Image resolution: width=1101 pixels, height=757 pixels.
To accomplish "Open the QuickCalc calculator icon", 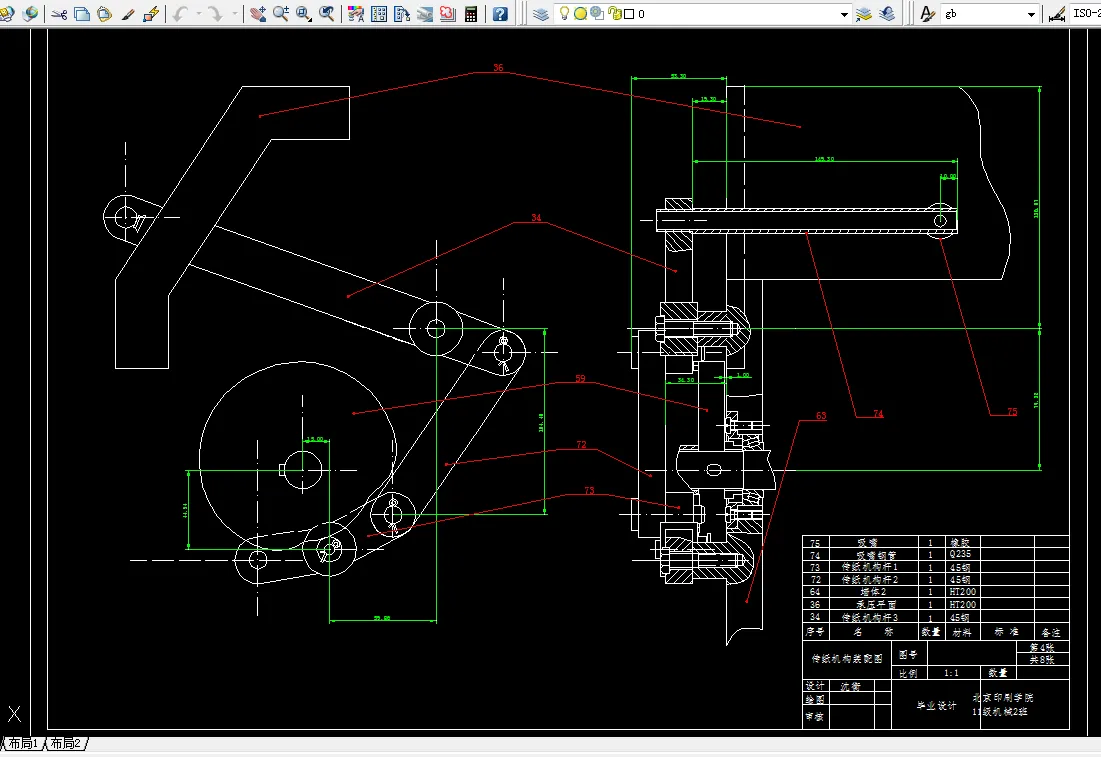I will click(x=471, y=13).
